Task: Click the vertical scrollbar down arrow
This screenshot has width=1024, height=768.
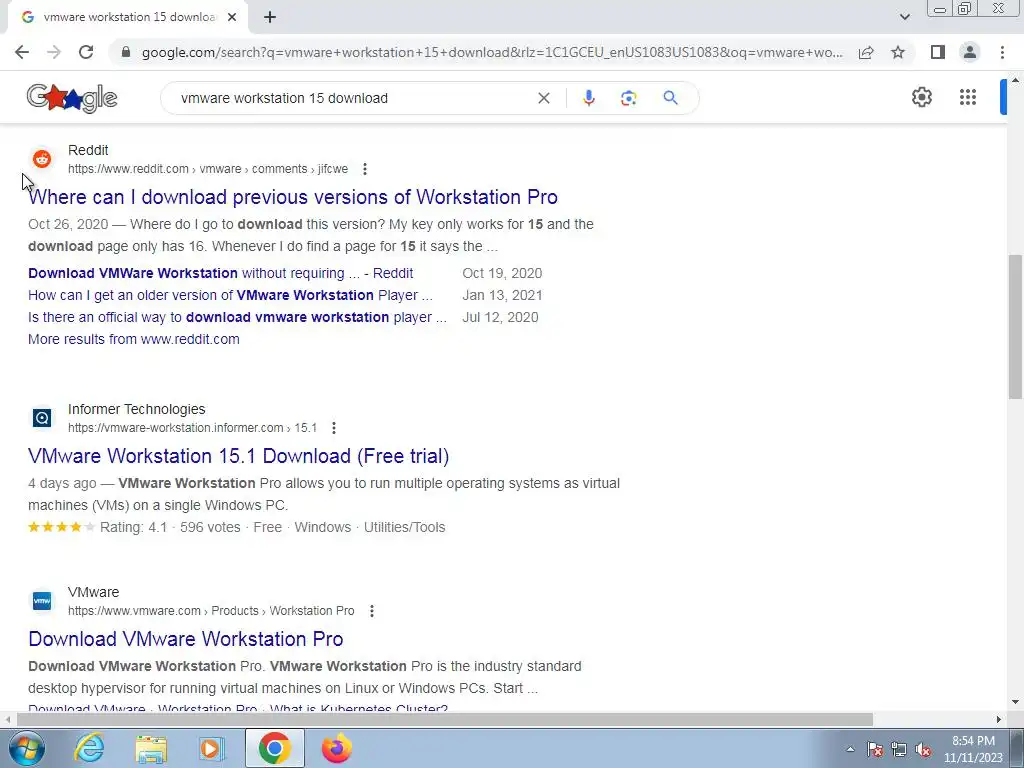Action: (1015, 702)
